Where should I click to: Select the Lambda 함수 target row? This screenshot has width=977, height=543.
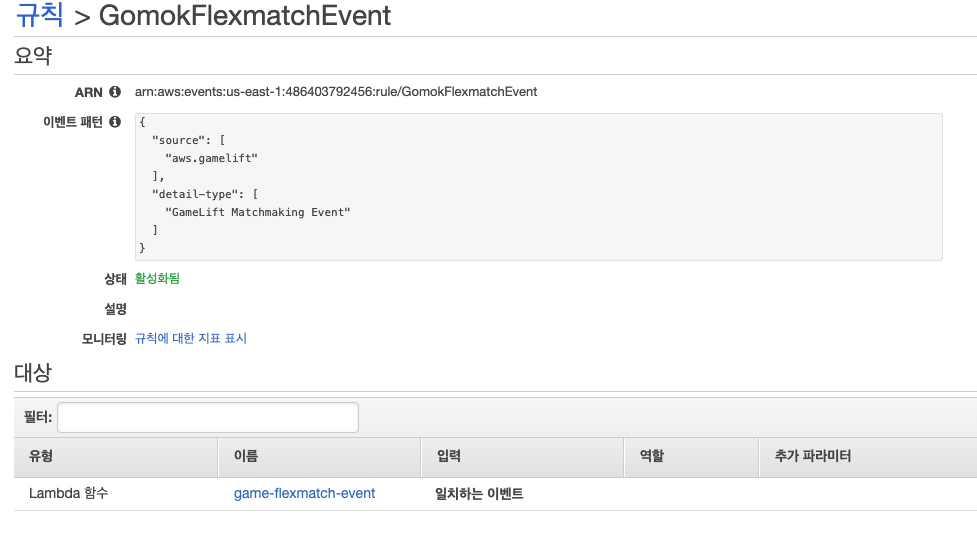point(495,494)
